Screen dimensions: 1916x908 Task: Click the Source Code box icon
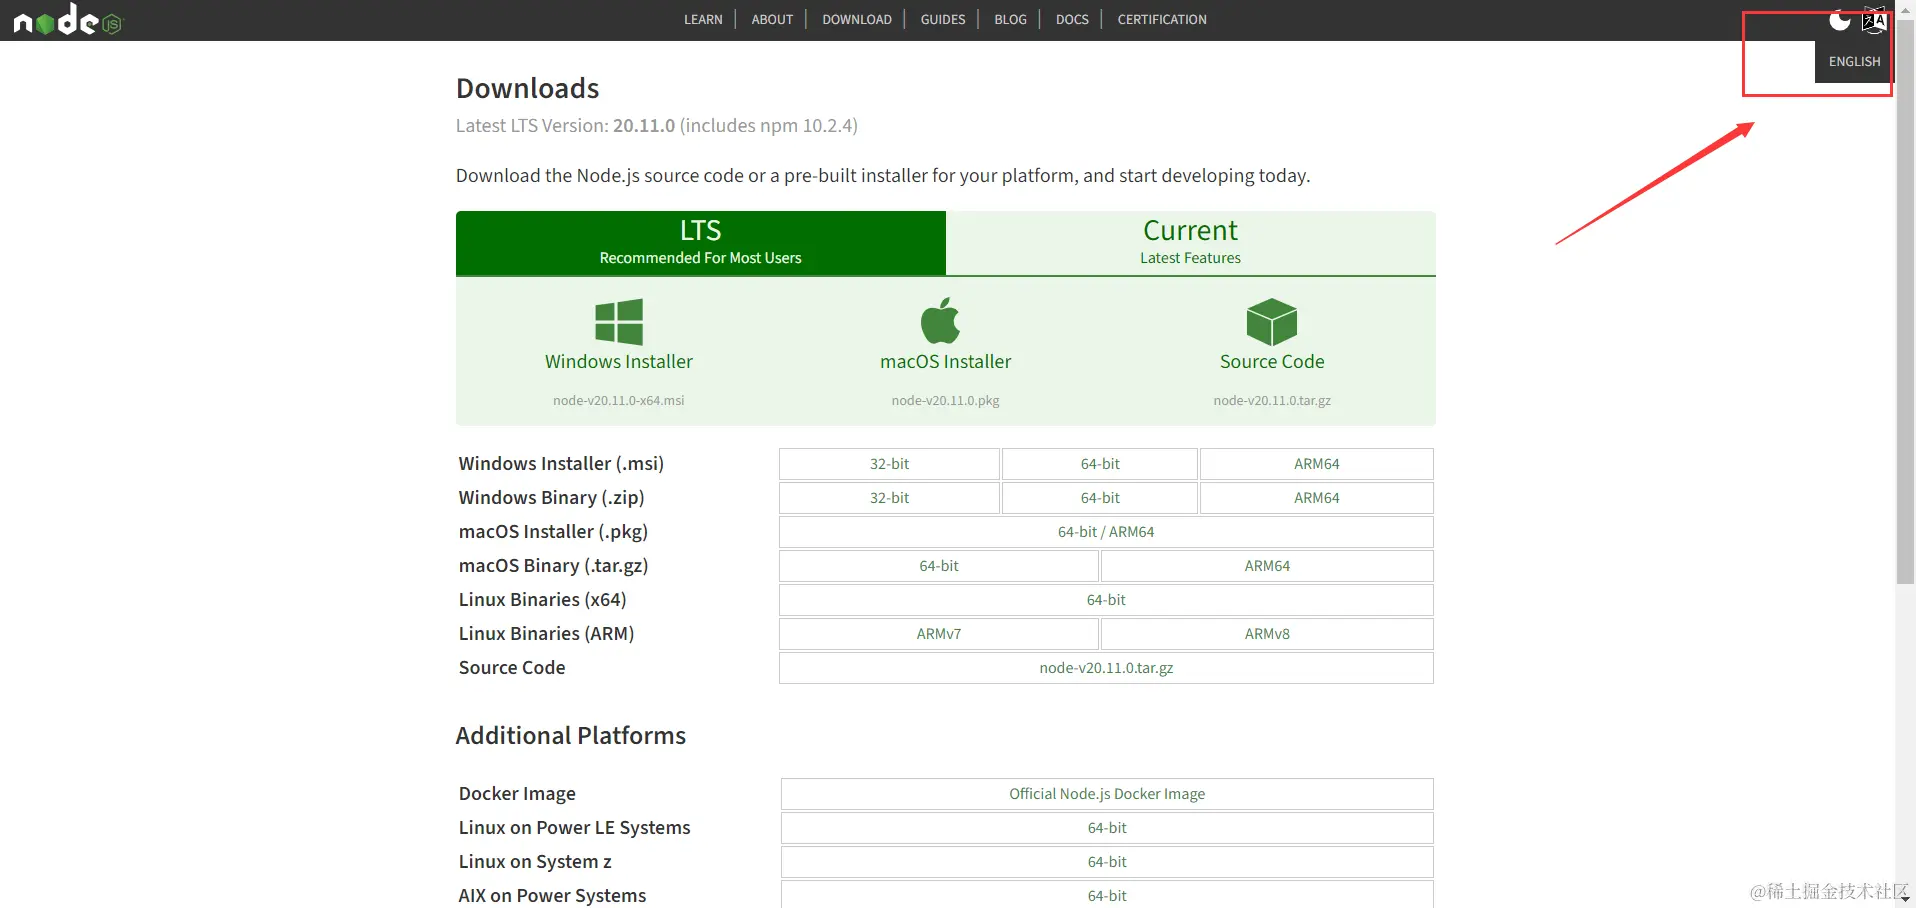pos(1272,322)
